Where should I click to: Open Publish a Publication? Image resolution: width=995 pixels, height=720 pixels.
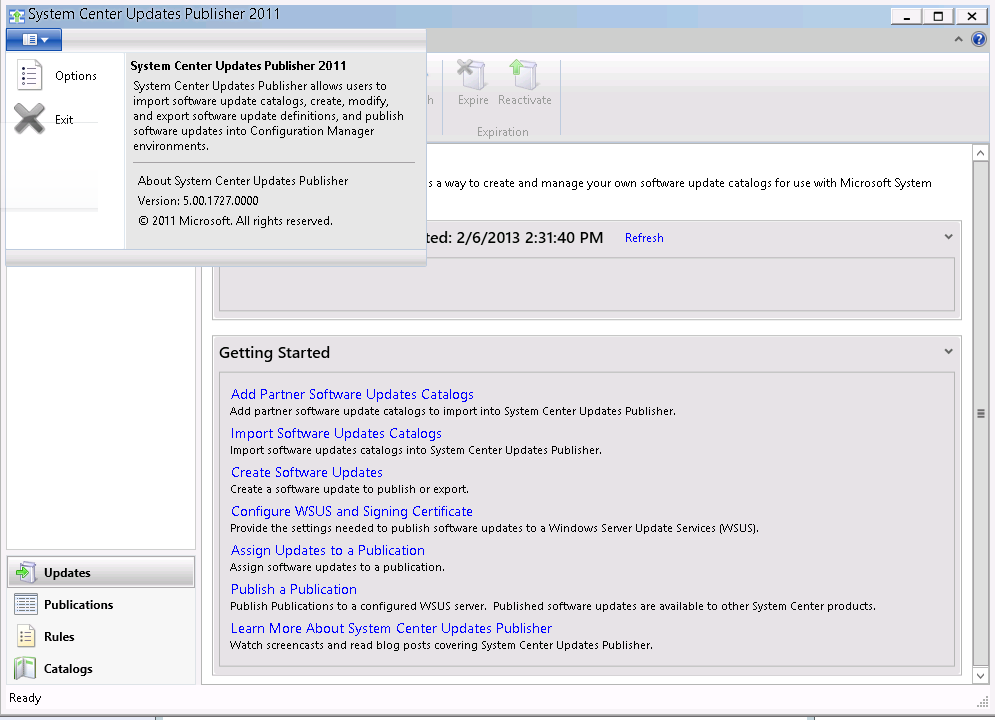click(x=293, y=589)
